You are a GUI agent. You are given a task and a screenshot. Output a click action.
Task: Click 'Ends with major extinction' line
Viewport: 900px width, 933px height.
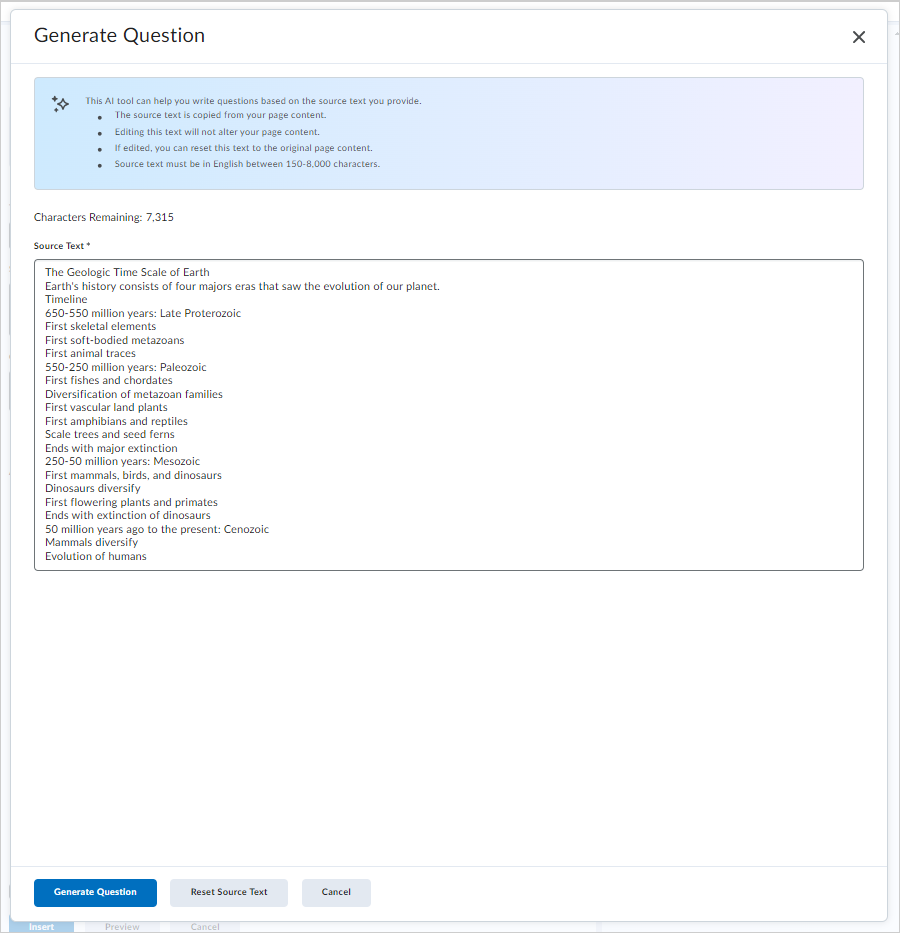click(x=111, y=448)
